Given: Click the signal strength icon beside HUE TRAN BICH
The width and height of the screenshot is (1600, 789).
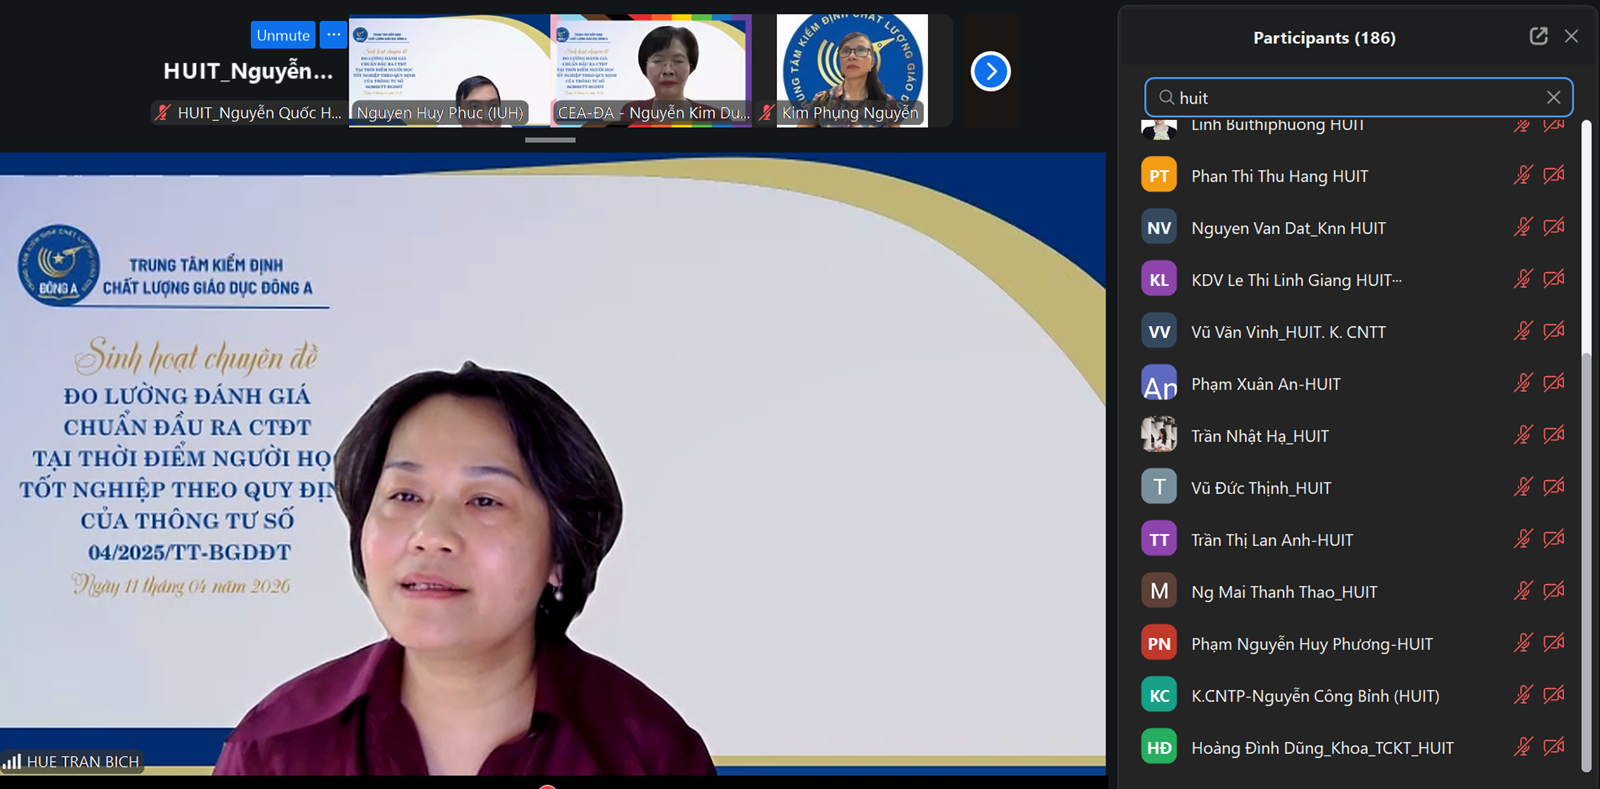Looking at the screenshot, I should (12, 762).
